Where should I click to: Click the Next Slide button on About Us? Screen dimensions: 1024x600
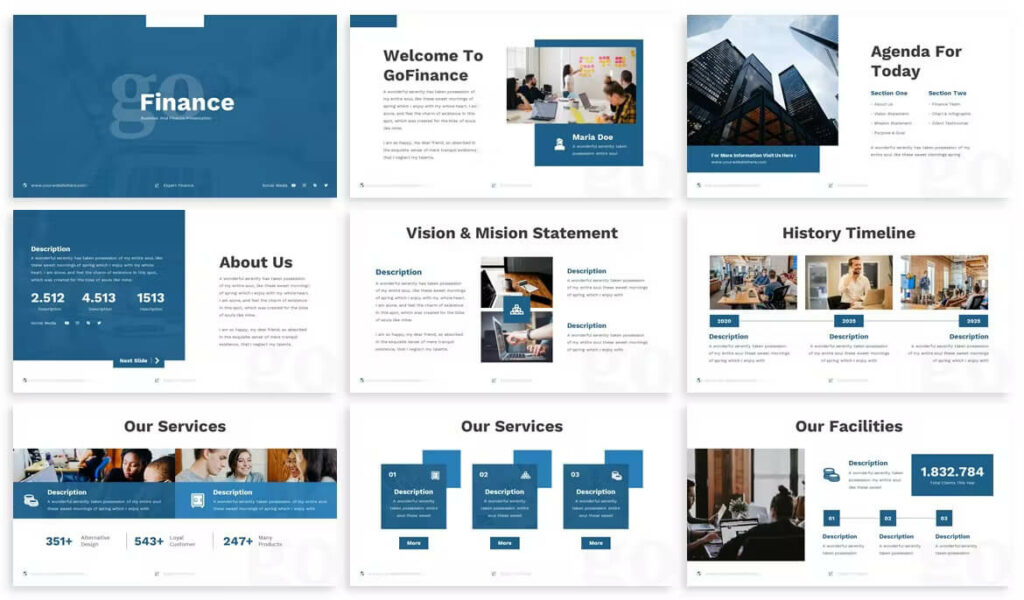click(139, 361)
